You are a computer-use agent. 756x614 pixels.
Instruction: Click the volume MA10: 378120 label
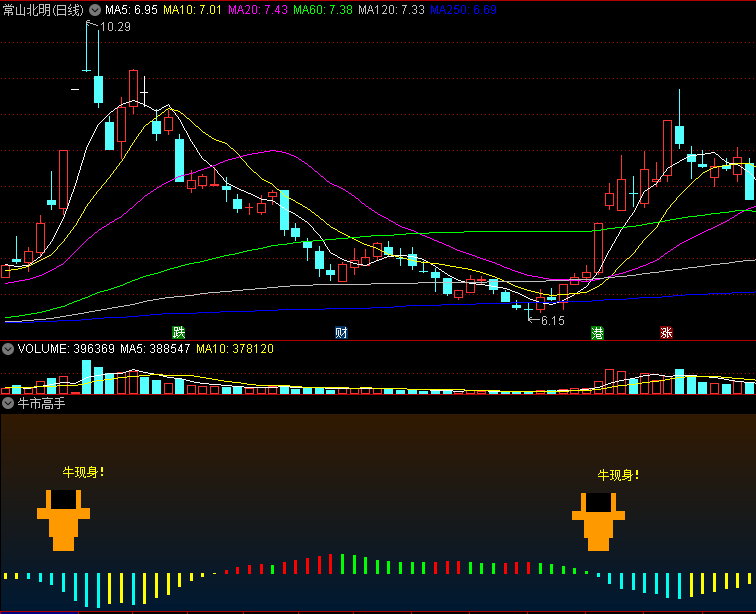point(235,349)
